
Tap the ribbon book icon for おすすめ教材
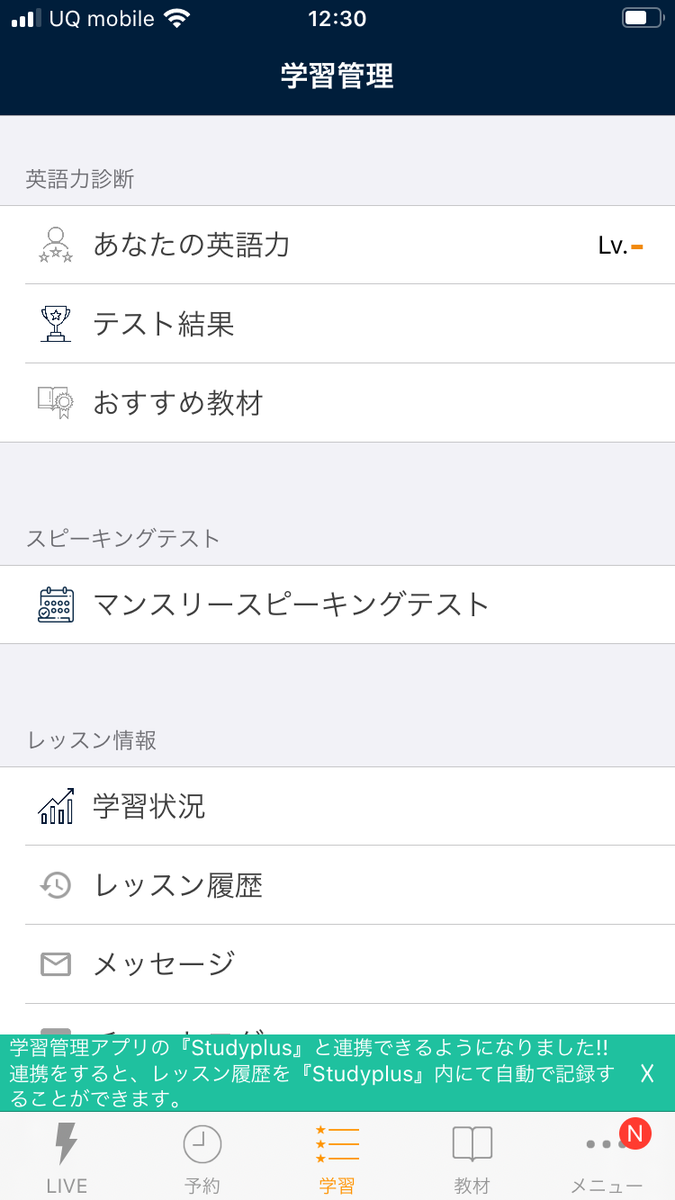(x=57, y=403)
